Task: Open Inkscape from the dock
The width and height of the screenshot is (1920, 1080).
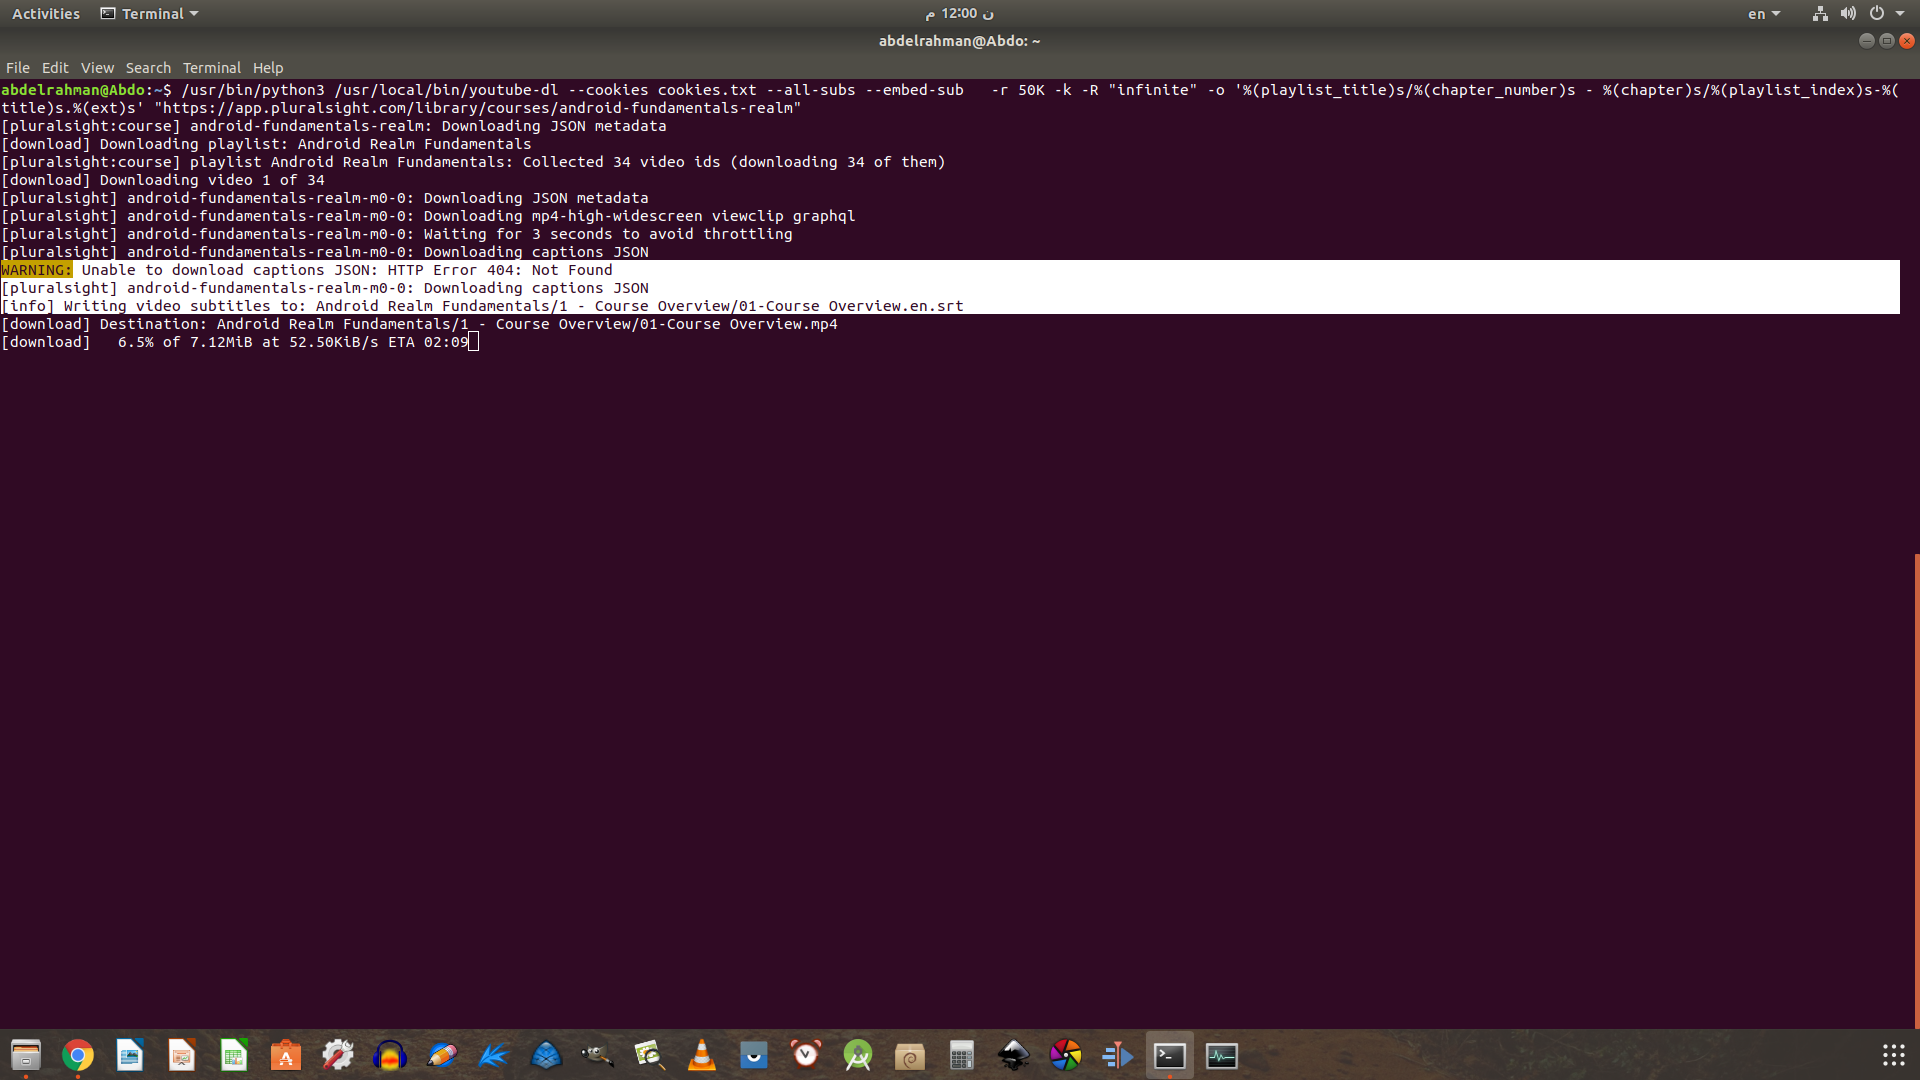Action: click(x=1014, y=1056)
